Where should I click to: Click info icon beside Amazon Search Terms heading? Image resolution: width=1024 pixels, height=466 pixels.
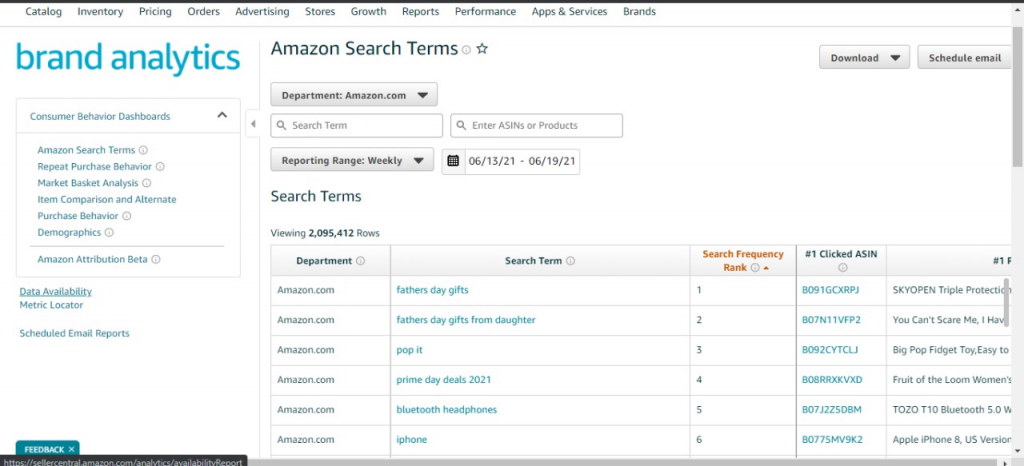(466, 50)
